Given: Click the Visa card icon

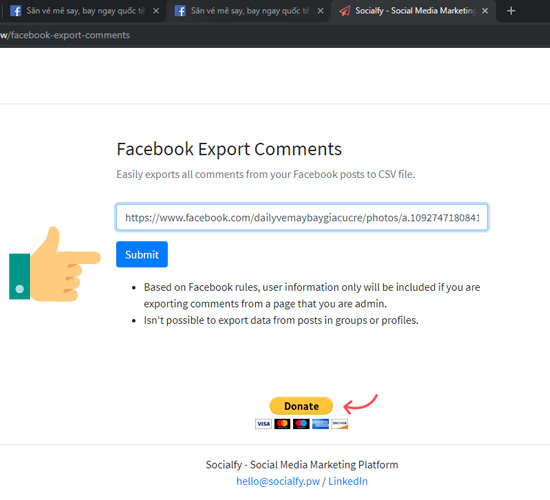Looking at the screenshot, I should coord(263,424).
